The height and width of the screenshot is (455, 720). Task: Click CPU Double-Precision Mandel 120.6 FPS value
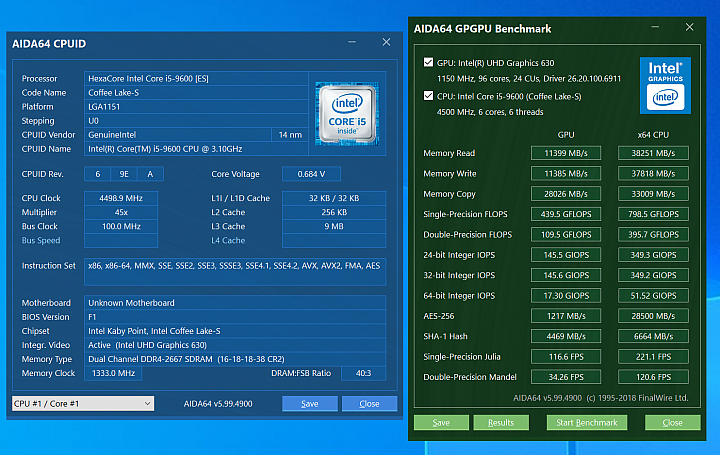(x=653, y=377)
